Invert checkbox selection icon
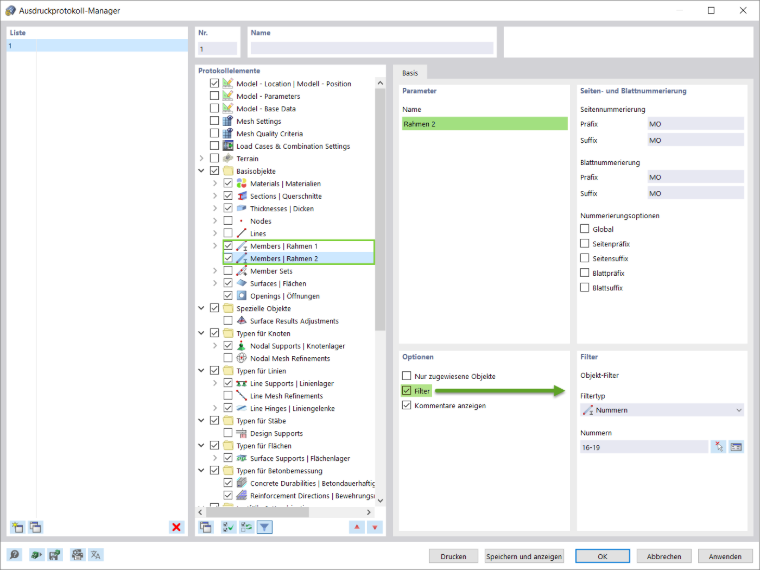760x570 pixels. coord(246,527)
